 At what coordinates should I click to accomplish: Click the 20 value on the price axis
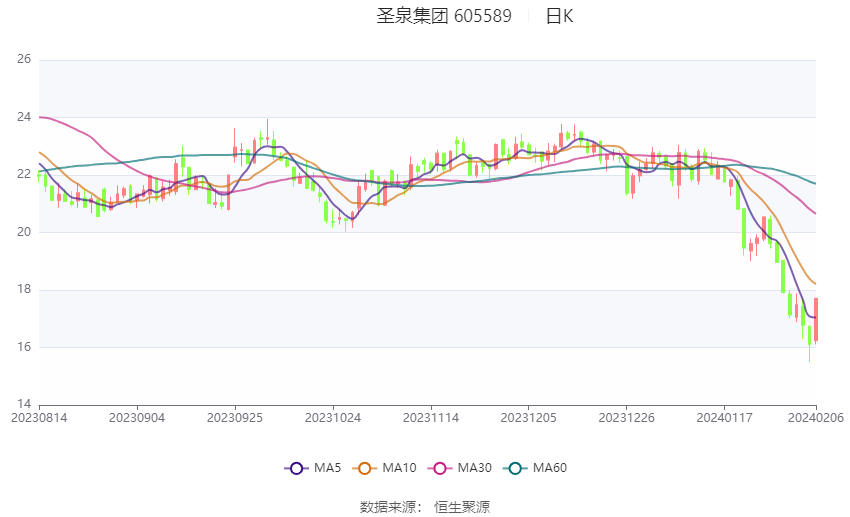(x=24, y=231)
